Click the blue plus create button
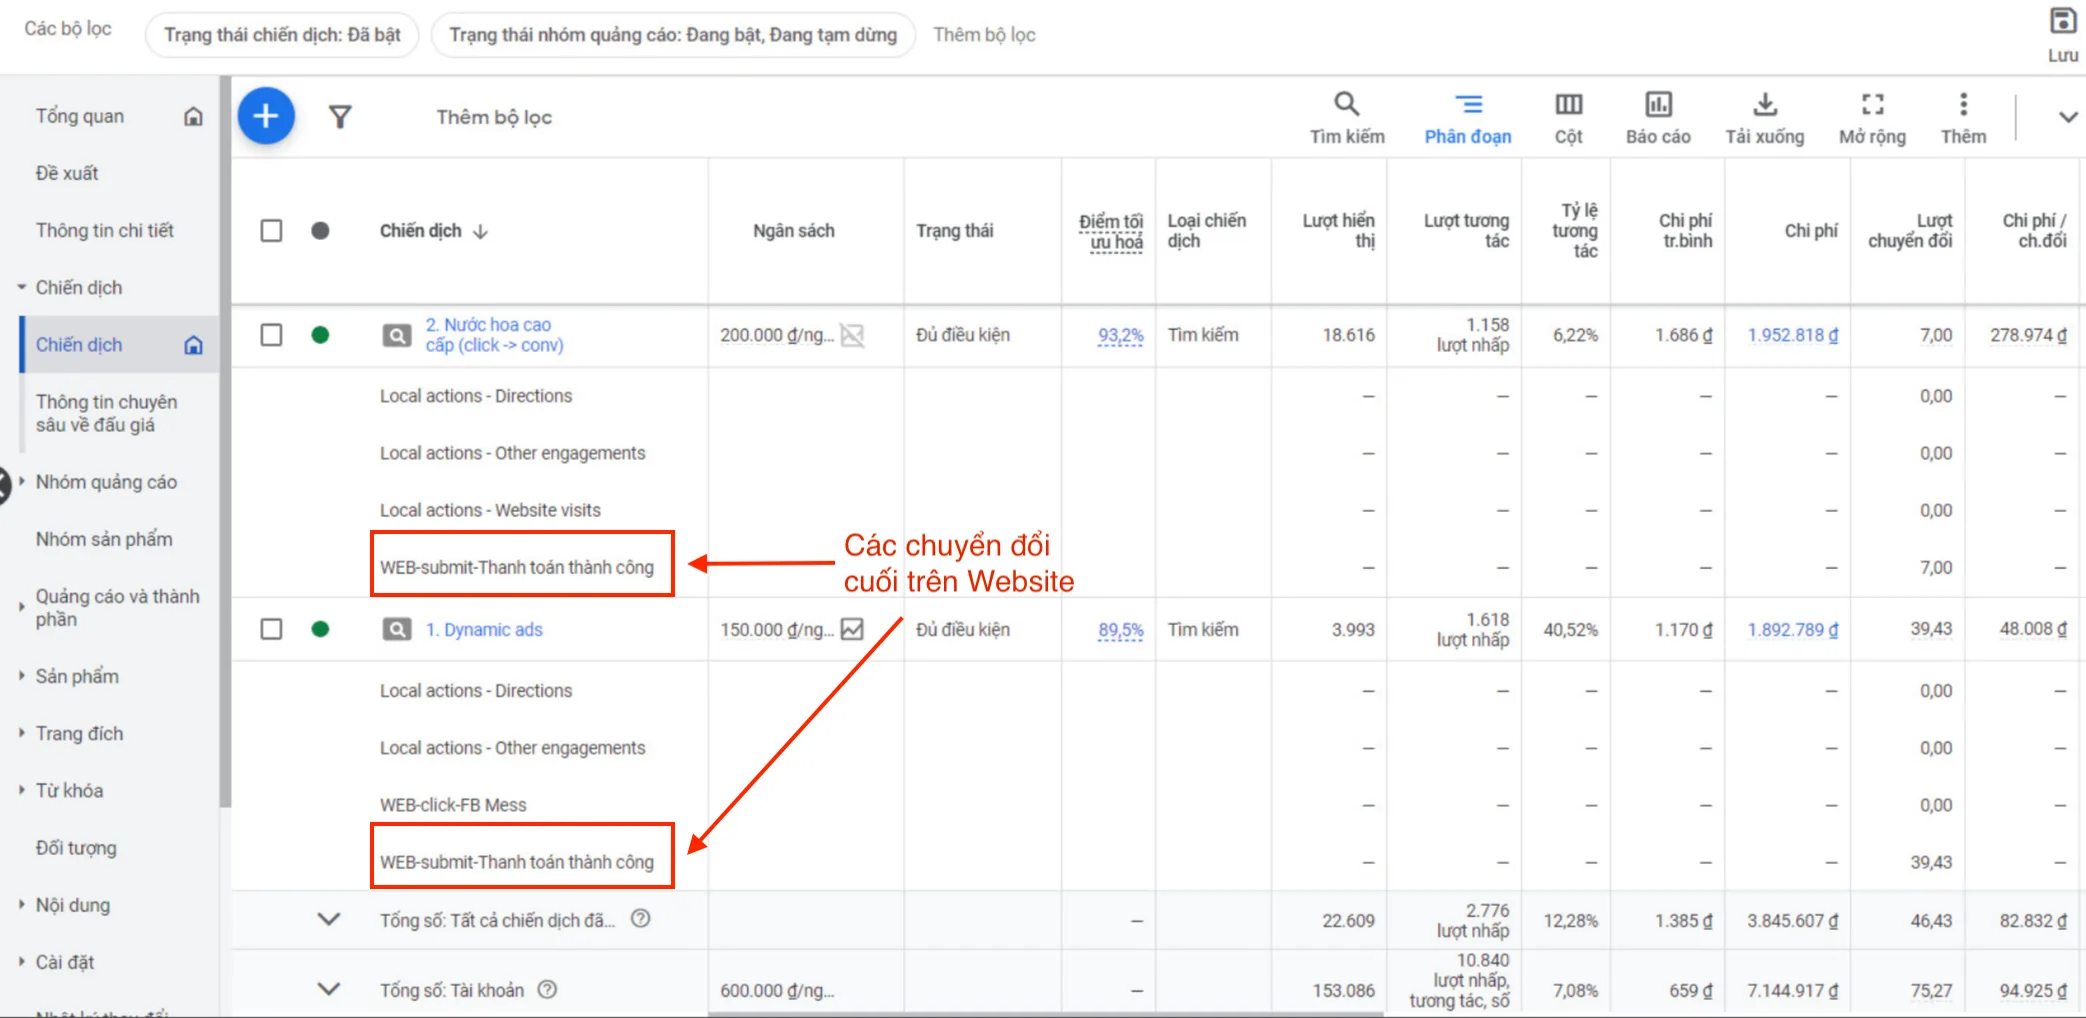The image size is (2086, 1018). (x=266, y=116)
